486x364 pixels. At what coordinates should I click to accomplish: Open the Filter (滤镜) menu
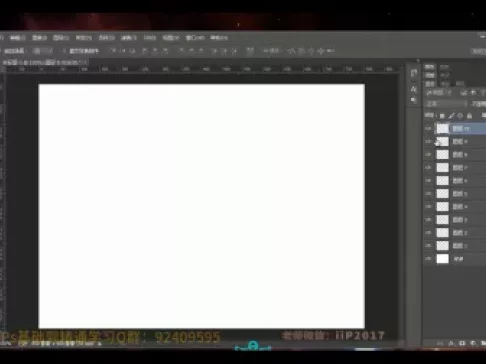pyautogui.click(x=128, y=38)
